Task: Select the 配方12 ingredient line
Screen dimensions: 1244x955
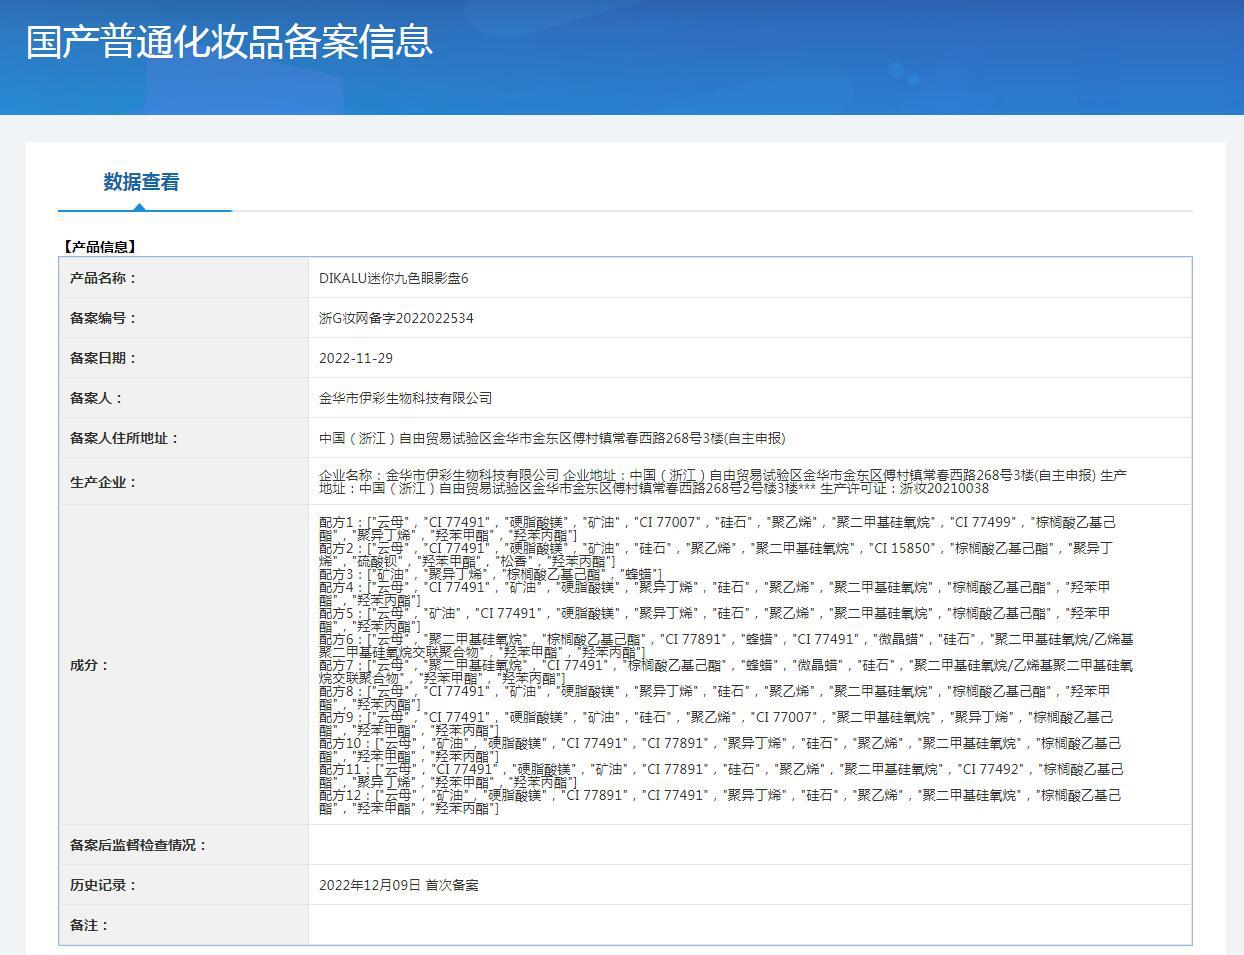Action: [x=721, y=802]
